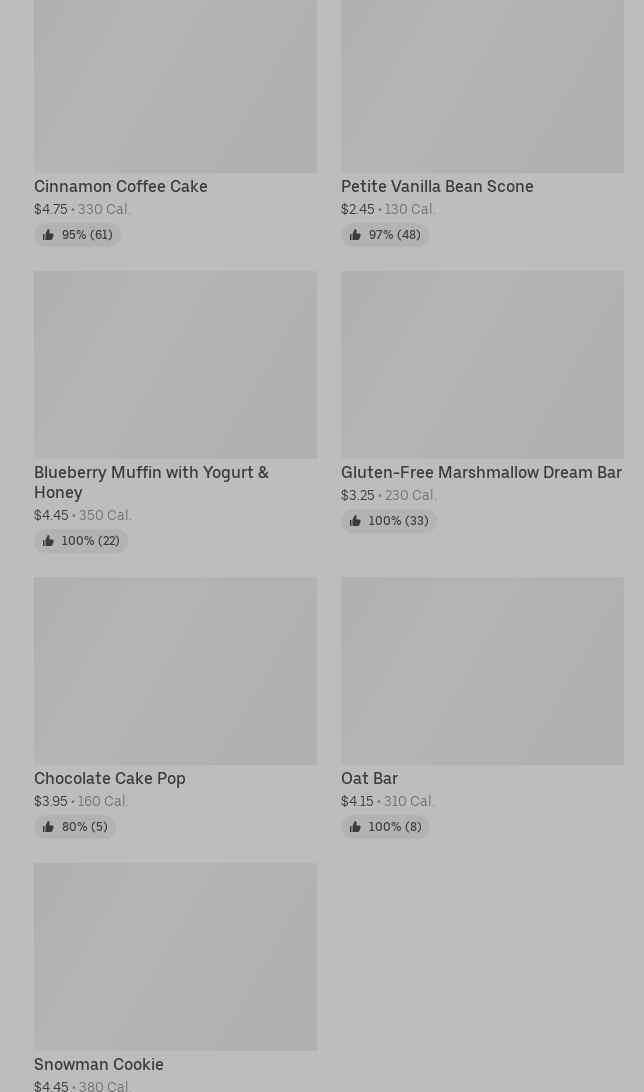This screenshot has width=644, height=1092.
Task: Click thumbs-up icon for Cinnamon Coffee Cake
Action: (48, 235)
